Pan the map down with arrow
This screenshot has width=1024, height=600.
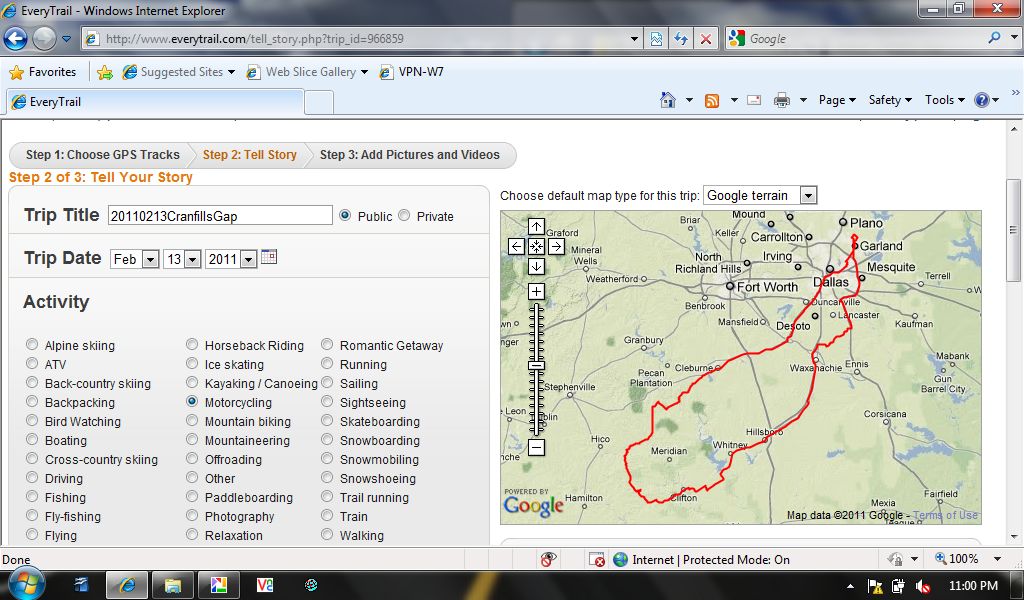point(536,266)
